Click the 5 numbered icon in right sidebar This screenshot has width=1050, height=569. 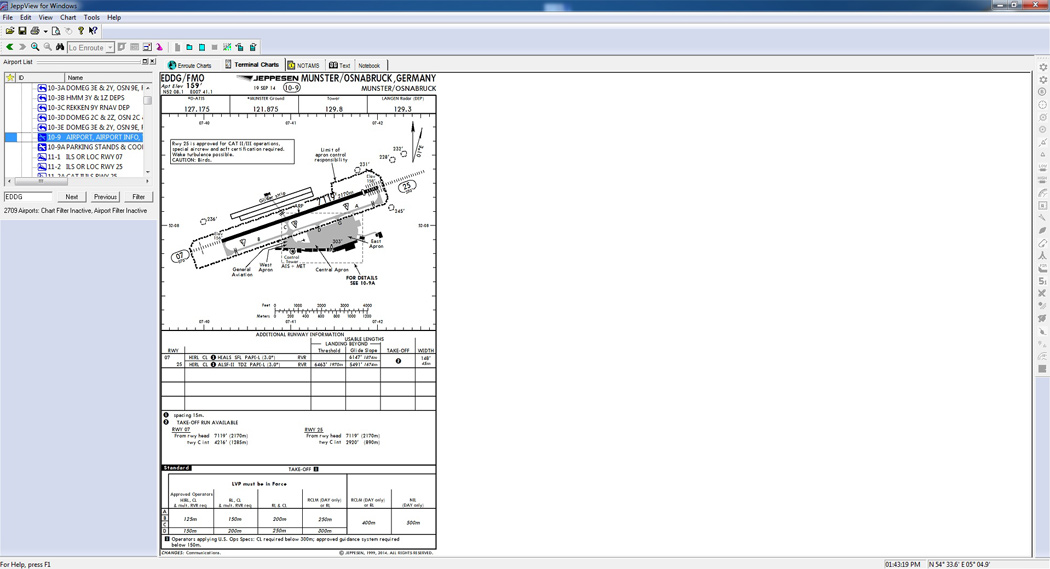[x=1043, y=281]
